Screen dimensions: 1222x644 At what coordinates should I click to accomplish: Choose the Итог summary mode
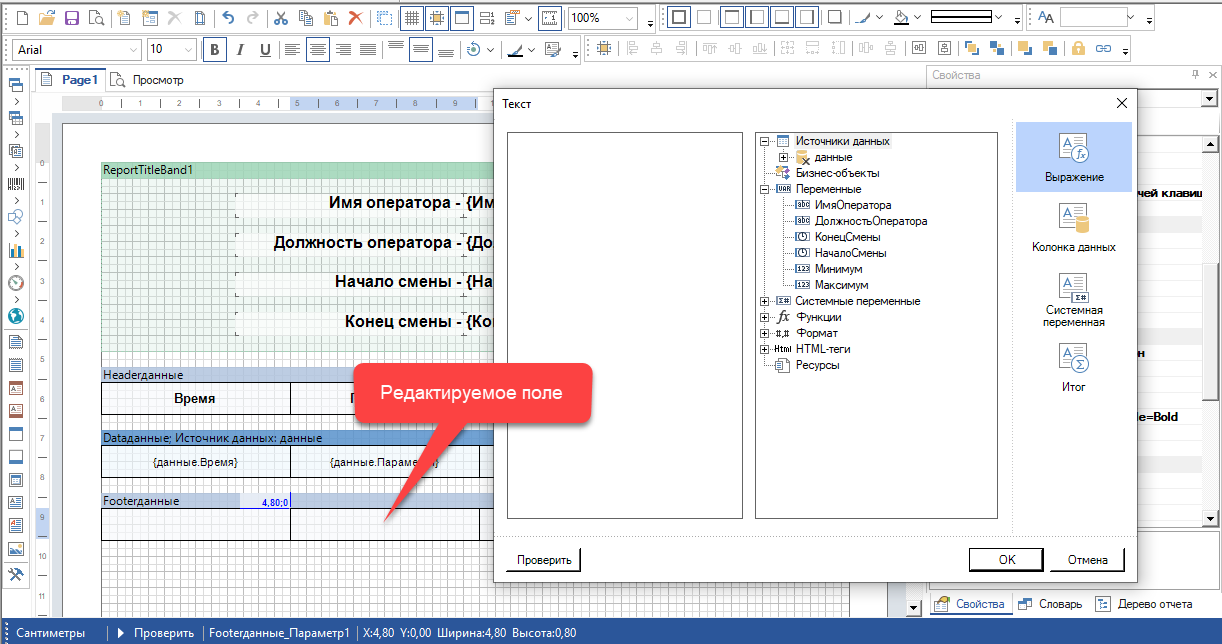[1074, 367]
